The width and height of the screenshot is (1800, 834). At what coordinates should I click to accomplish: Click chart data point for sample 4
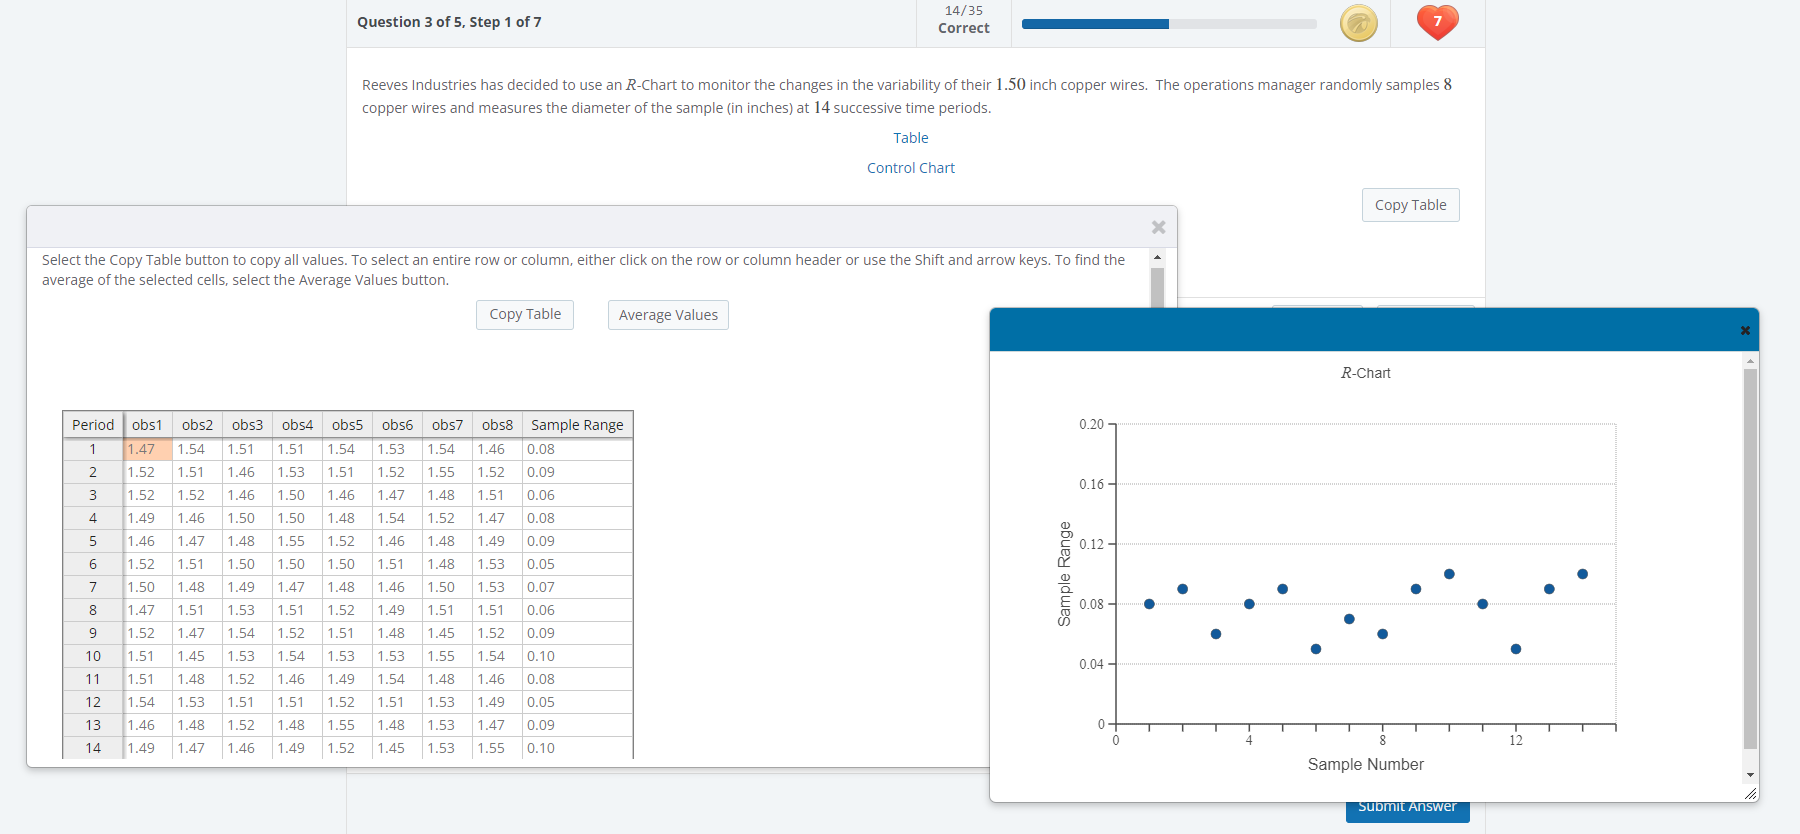[1249, 604]
